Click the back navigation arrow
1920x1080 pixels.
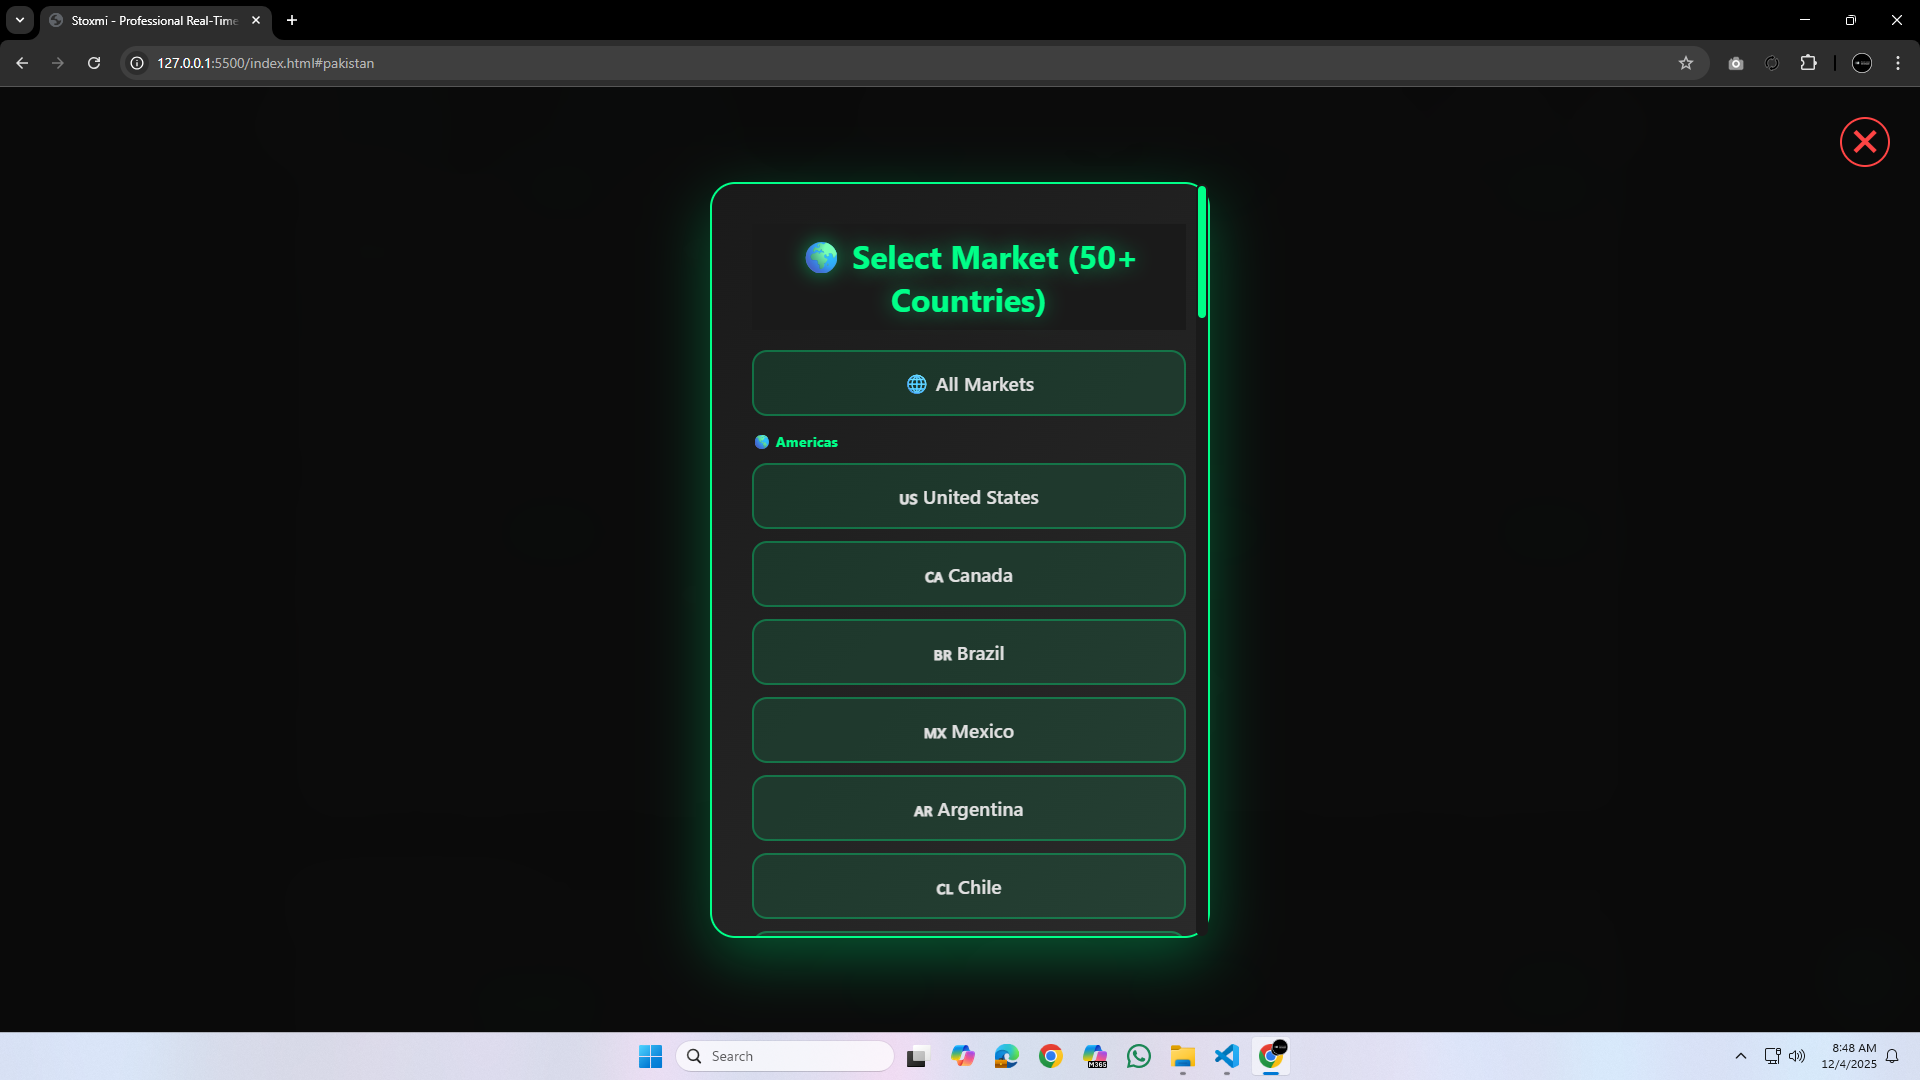[x=22, y=62]
